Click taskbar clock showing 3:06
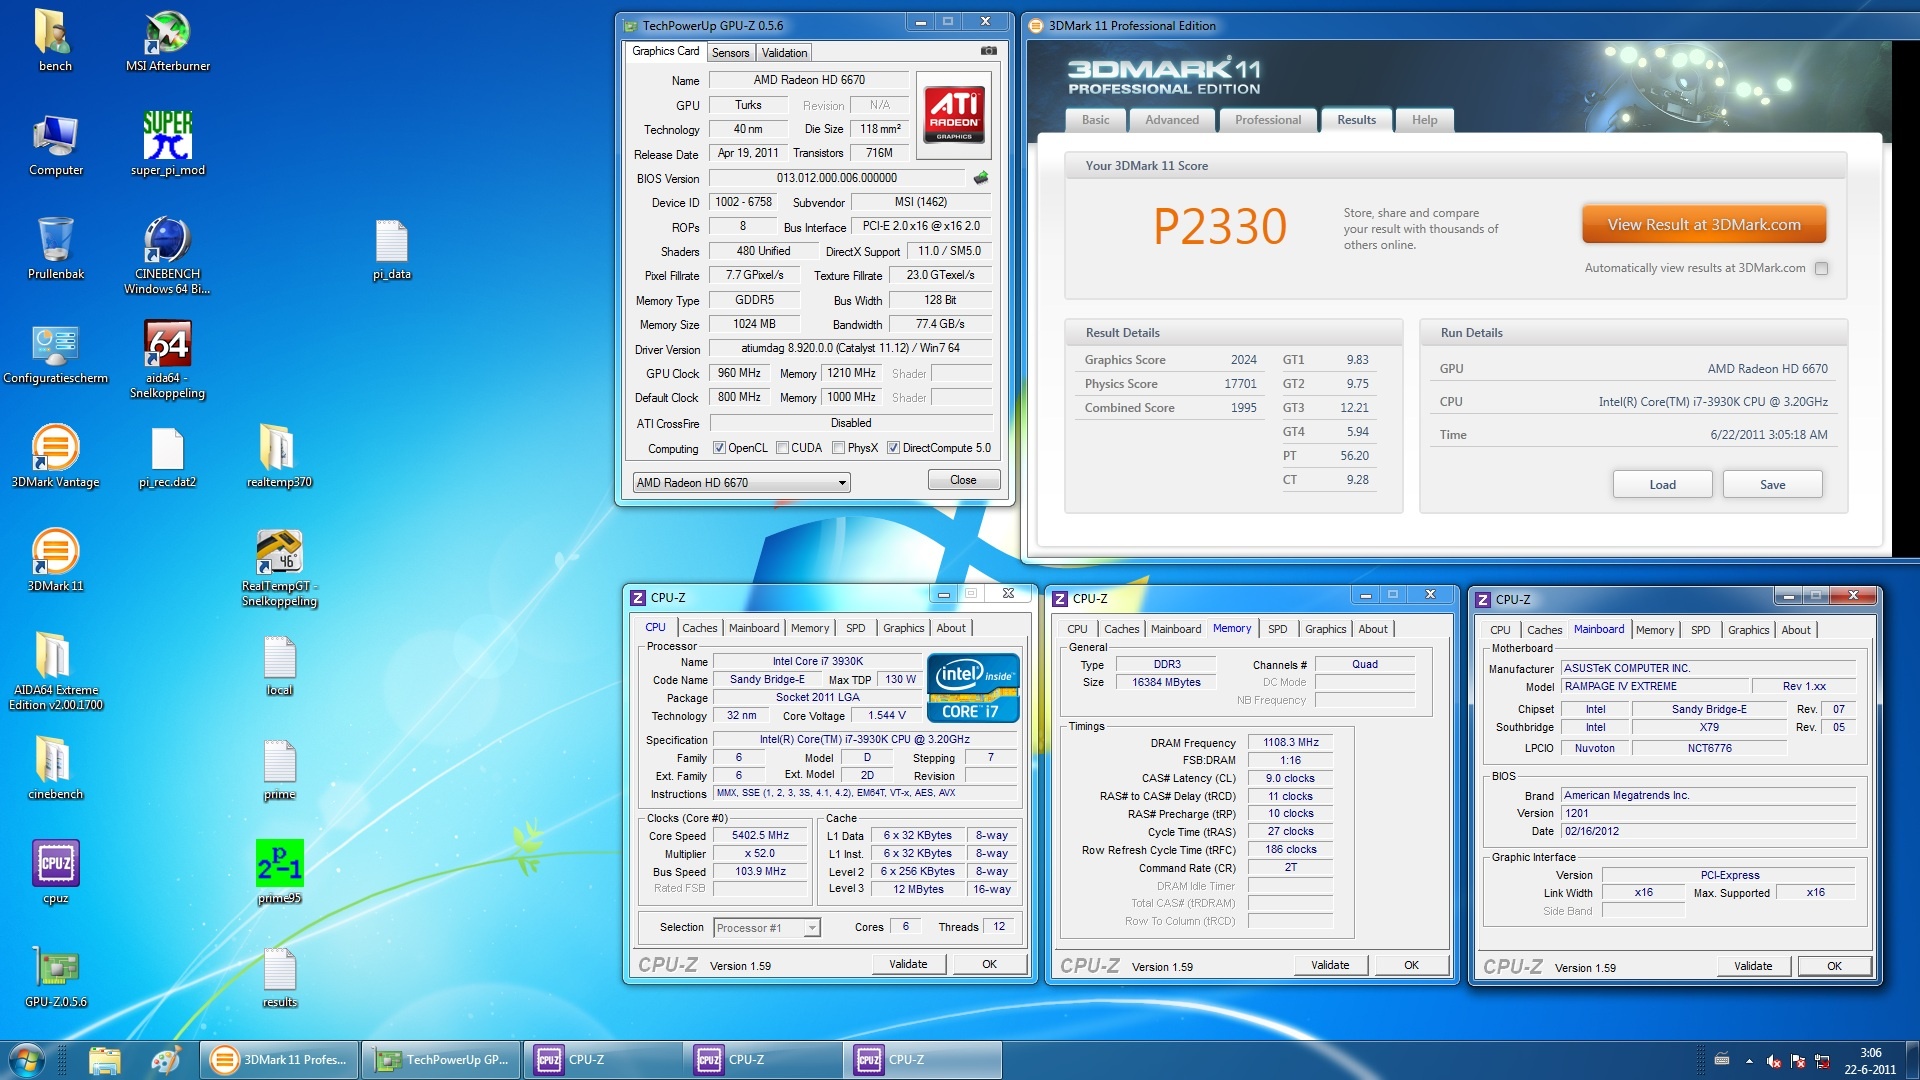1920x1080 pixels. pos(1870,1060)
